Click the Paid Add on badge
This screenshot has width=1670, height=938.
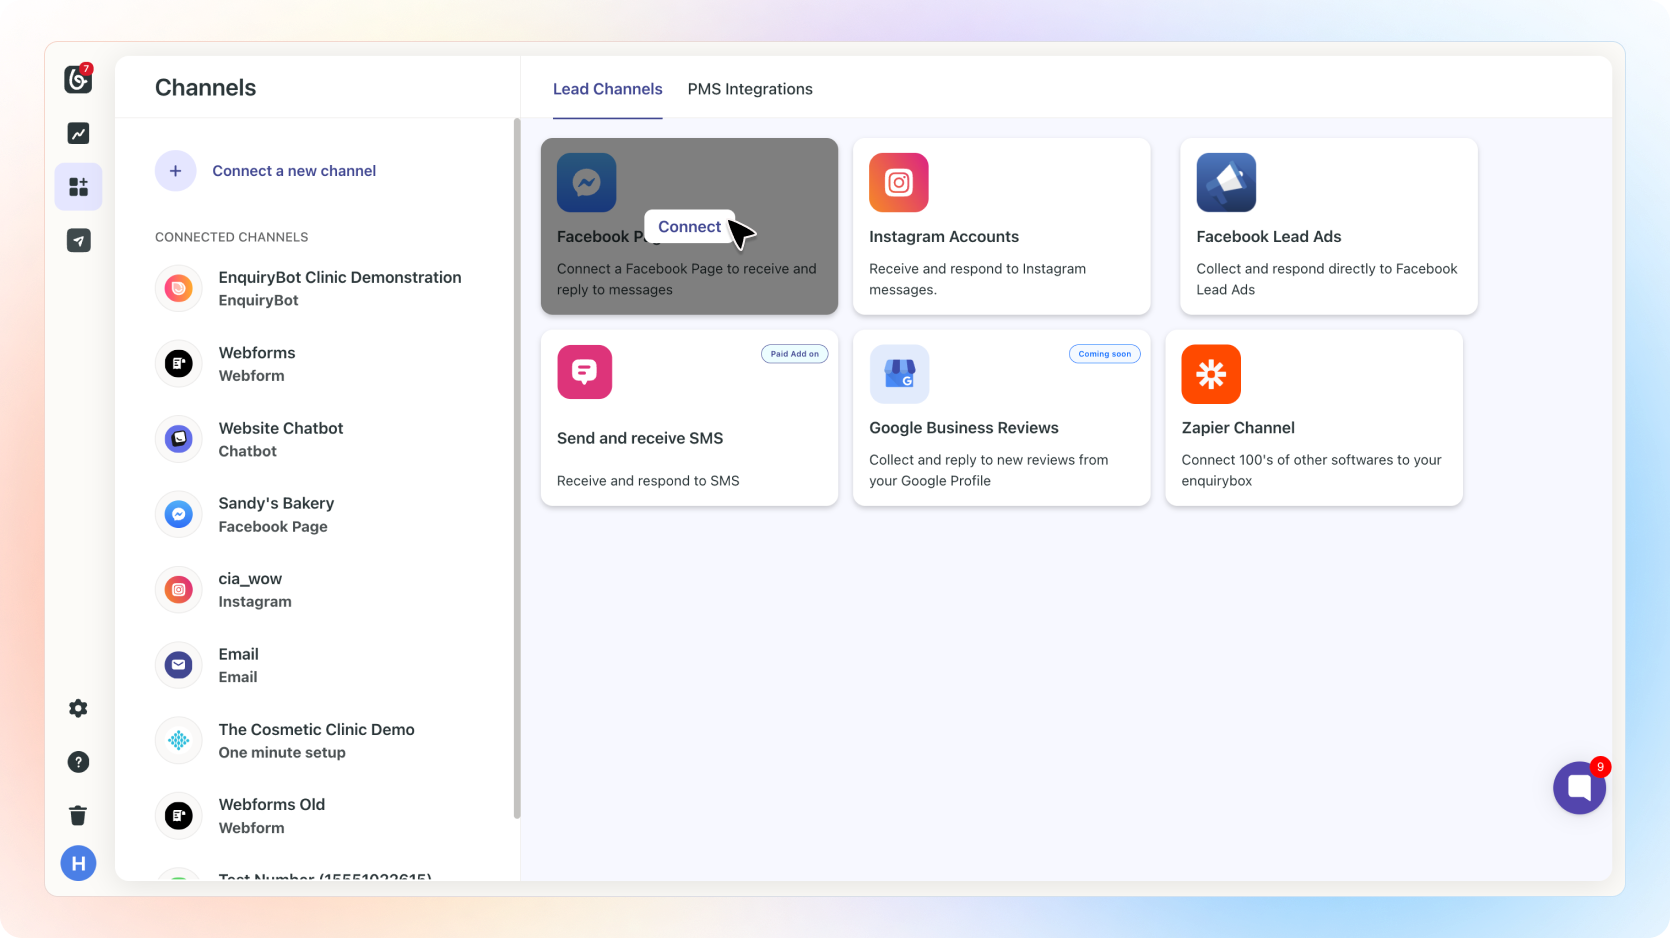pos(795,354)
